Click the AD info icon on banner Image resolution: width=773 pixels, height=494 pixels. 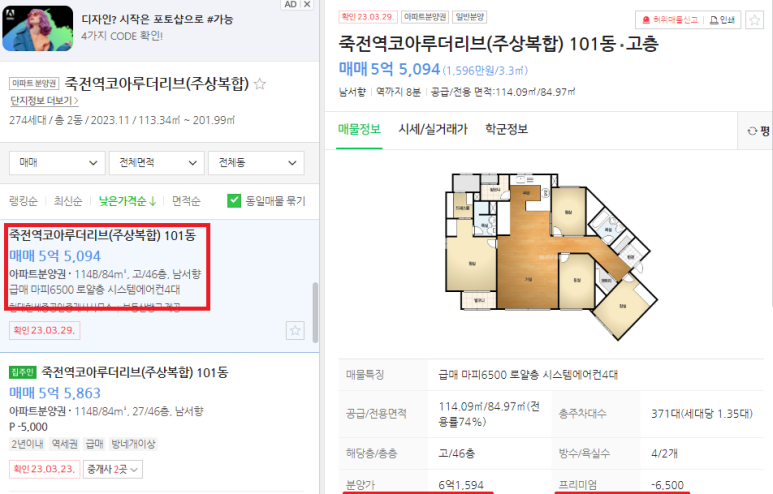[x=290, y=4]
